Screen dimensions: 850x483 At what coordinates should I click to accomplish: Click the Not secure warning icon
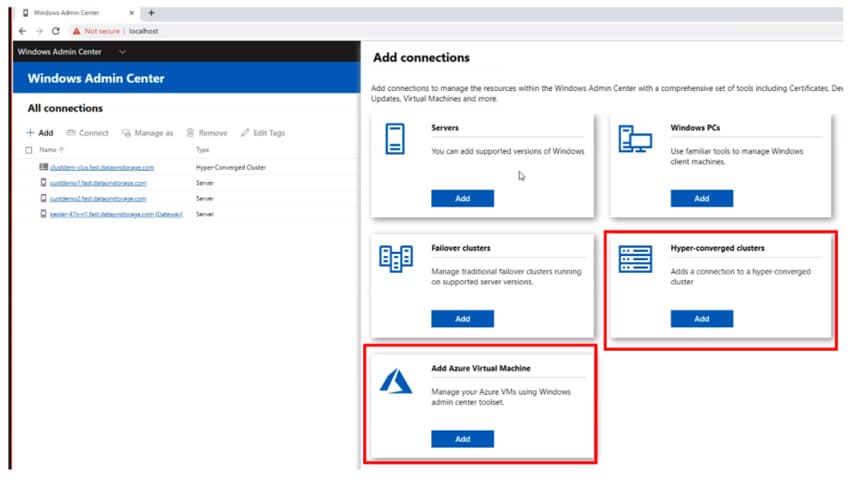click(76, 31)
